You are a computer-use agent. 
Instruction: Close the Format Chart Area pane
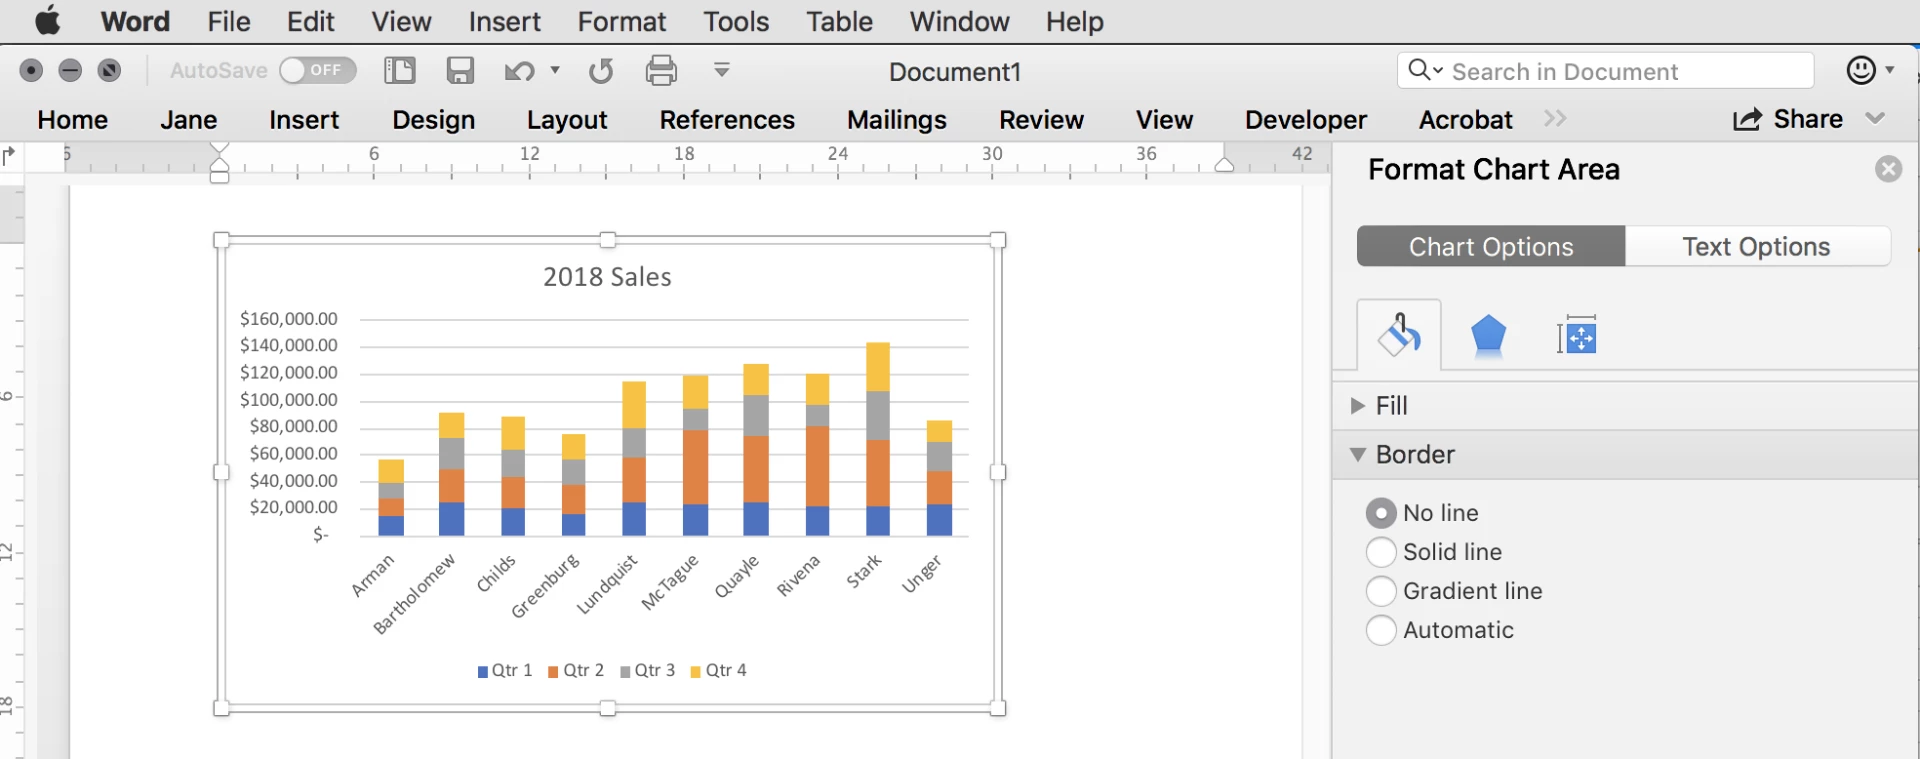point(1889,169)
